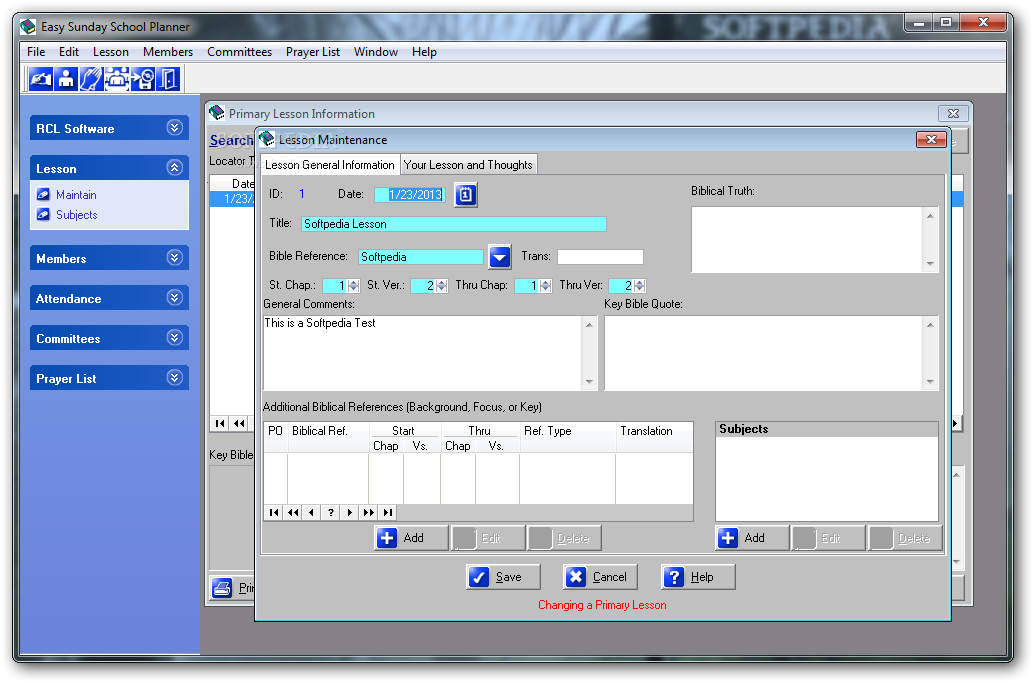Open the Bible Reference dropdown list
This screenshot has width=1034, height=683.
point(500,256)
